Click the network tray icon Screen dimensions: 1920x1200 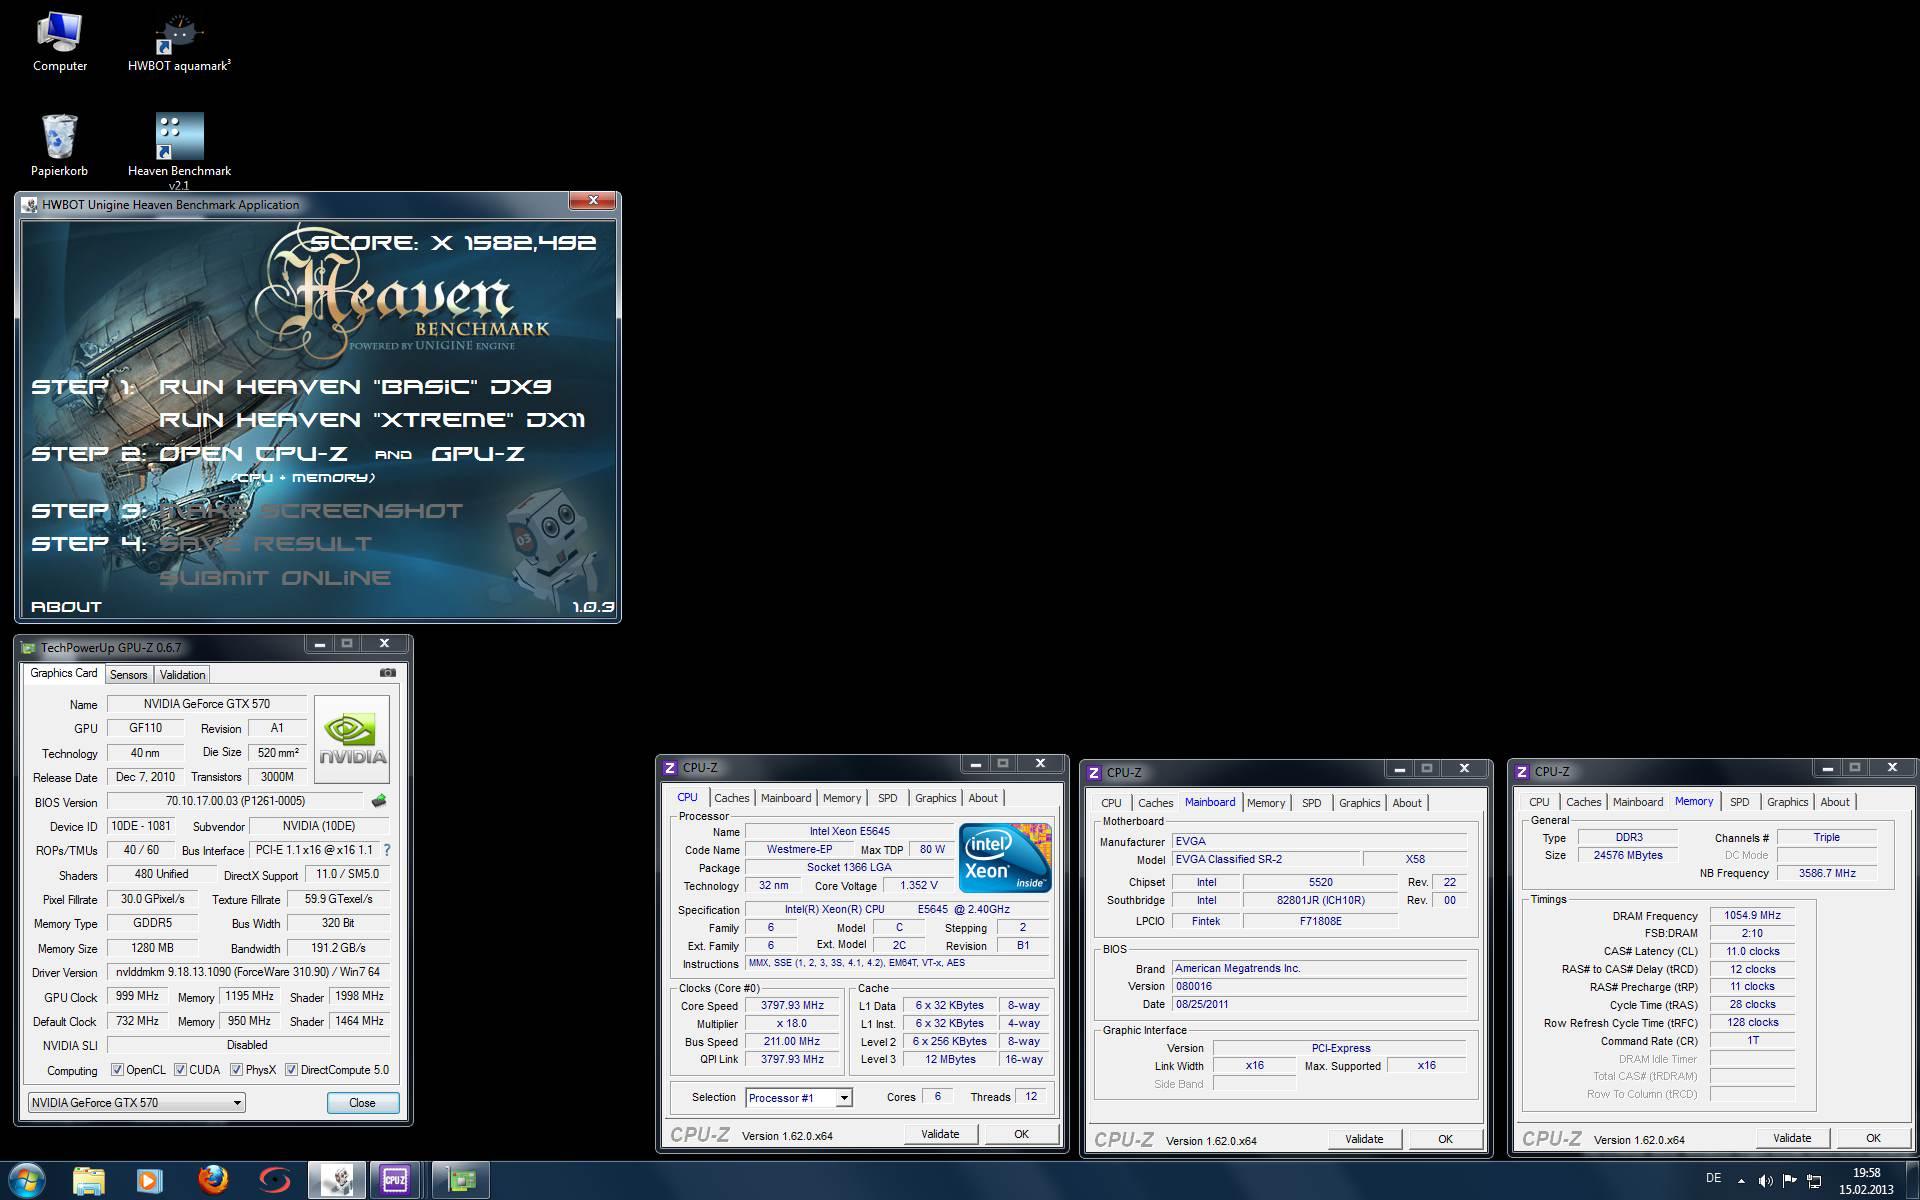pyautogui.click(x=1814, y=1181)
